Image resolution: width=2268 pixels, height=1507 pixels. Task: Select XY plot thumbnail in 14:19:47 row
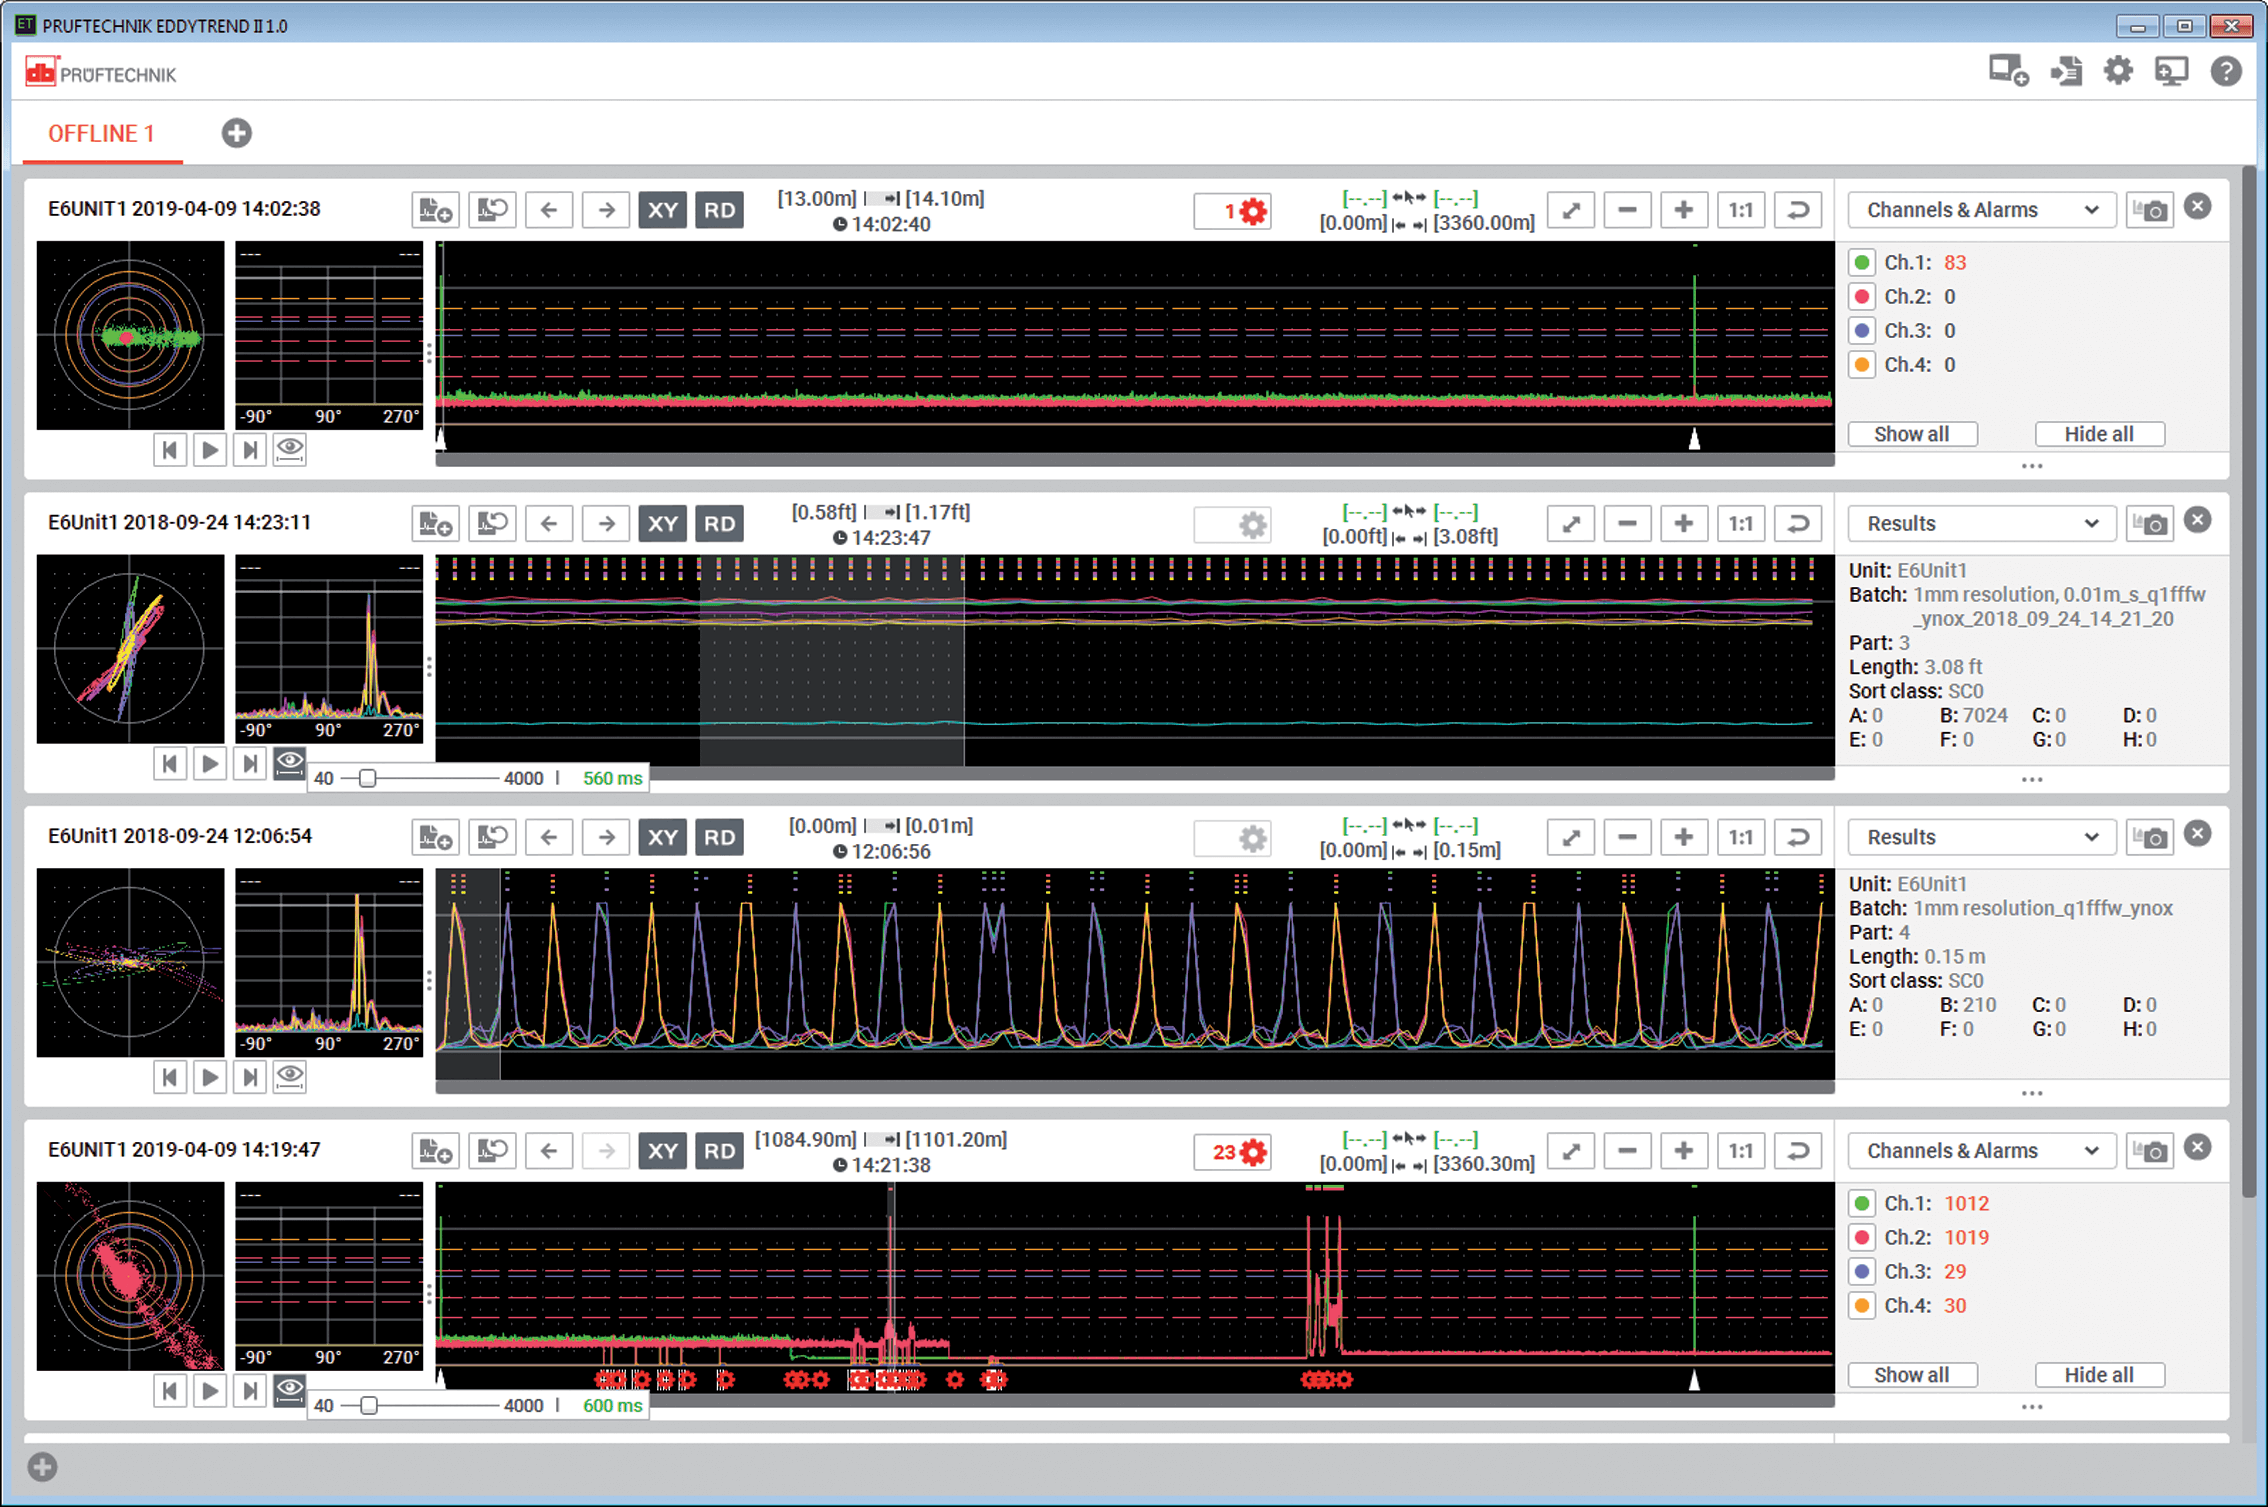click(130, 1276)
